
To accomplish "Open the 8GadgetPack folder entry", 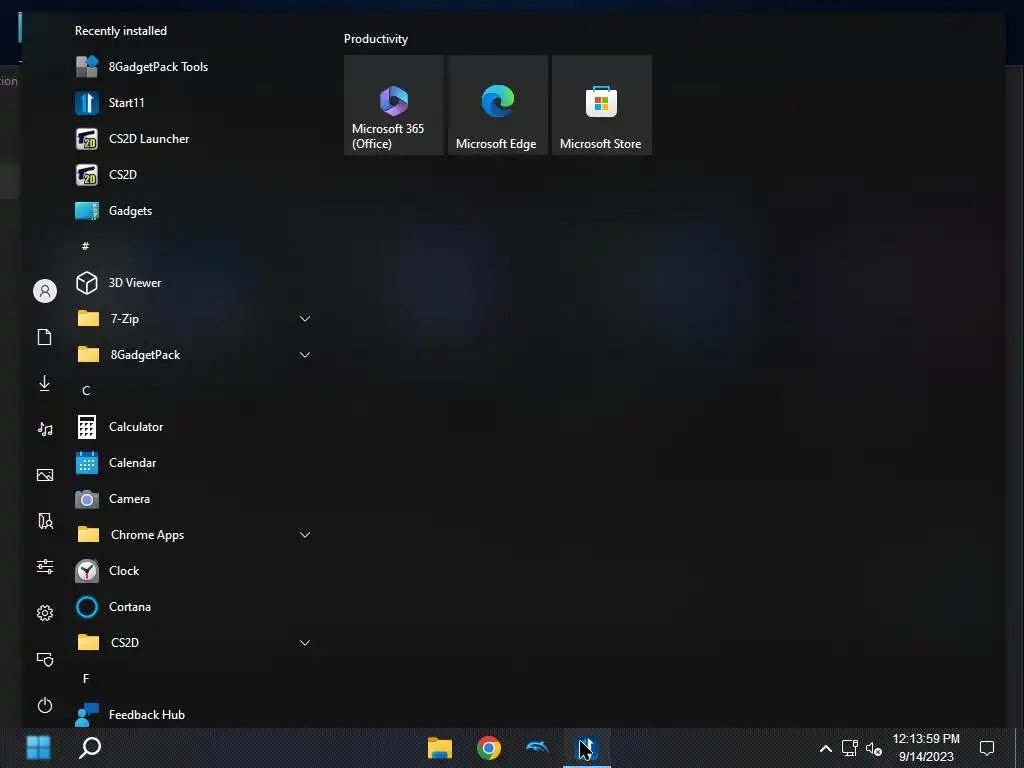I will pyautogui.click(x=193, y=355).
